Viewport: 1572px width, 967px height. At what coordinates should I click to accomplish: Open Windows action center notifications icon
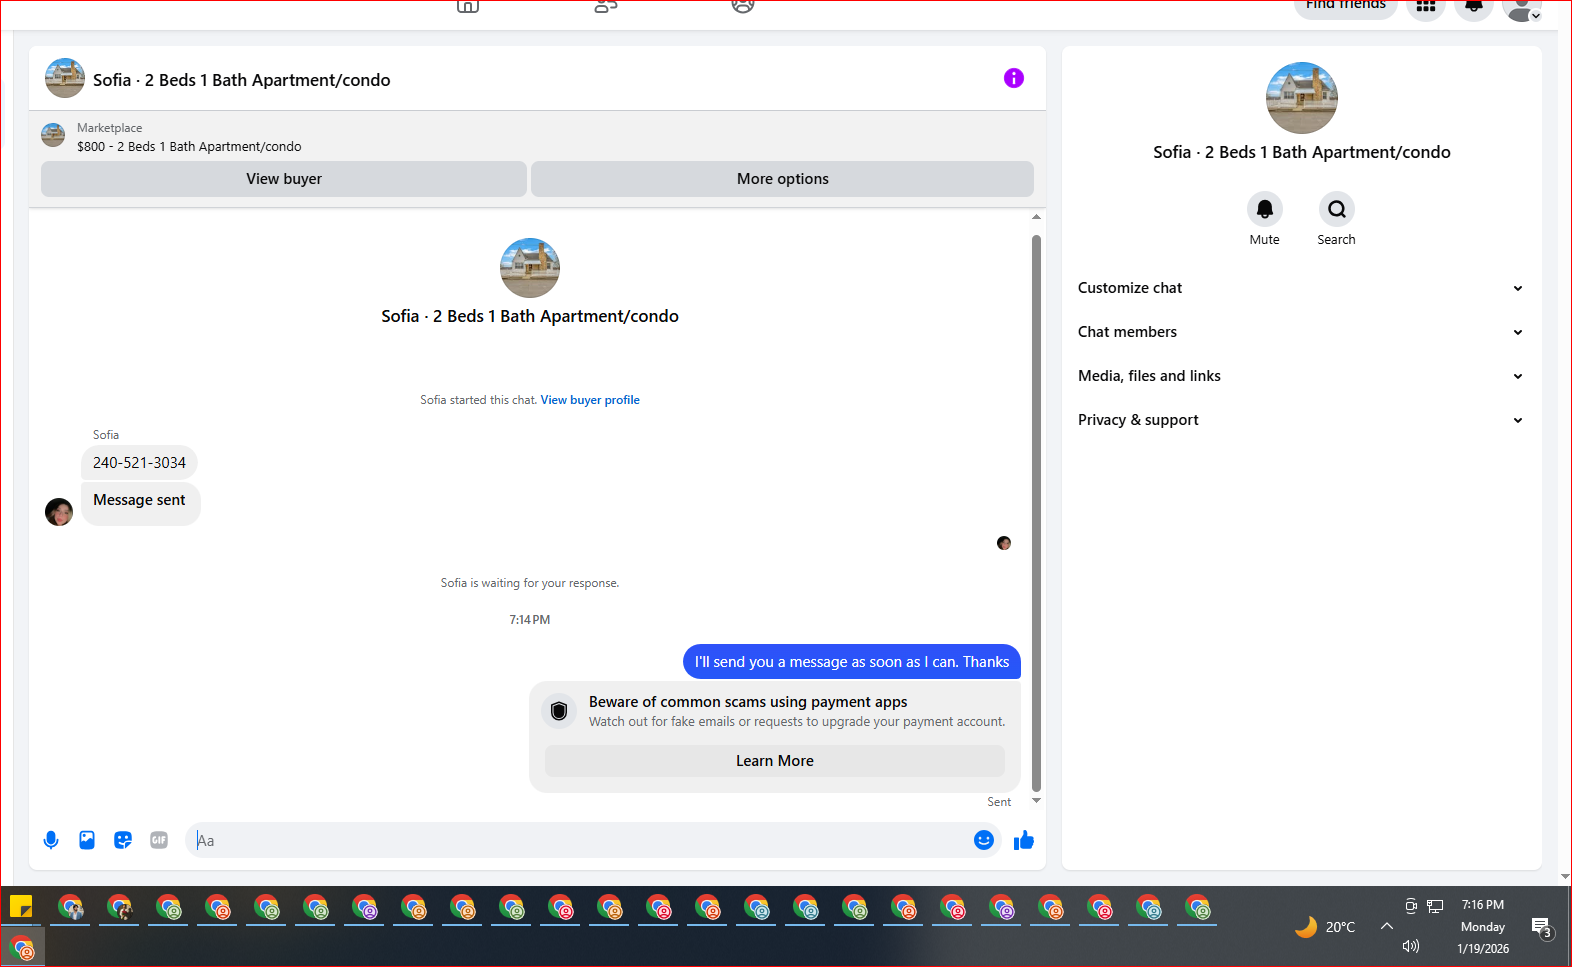click(1542, 929)
